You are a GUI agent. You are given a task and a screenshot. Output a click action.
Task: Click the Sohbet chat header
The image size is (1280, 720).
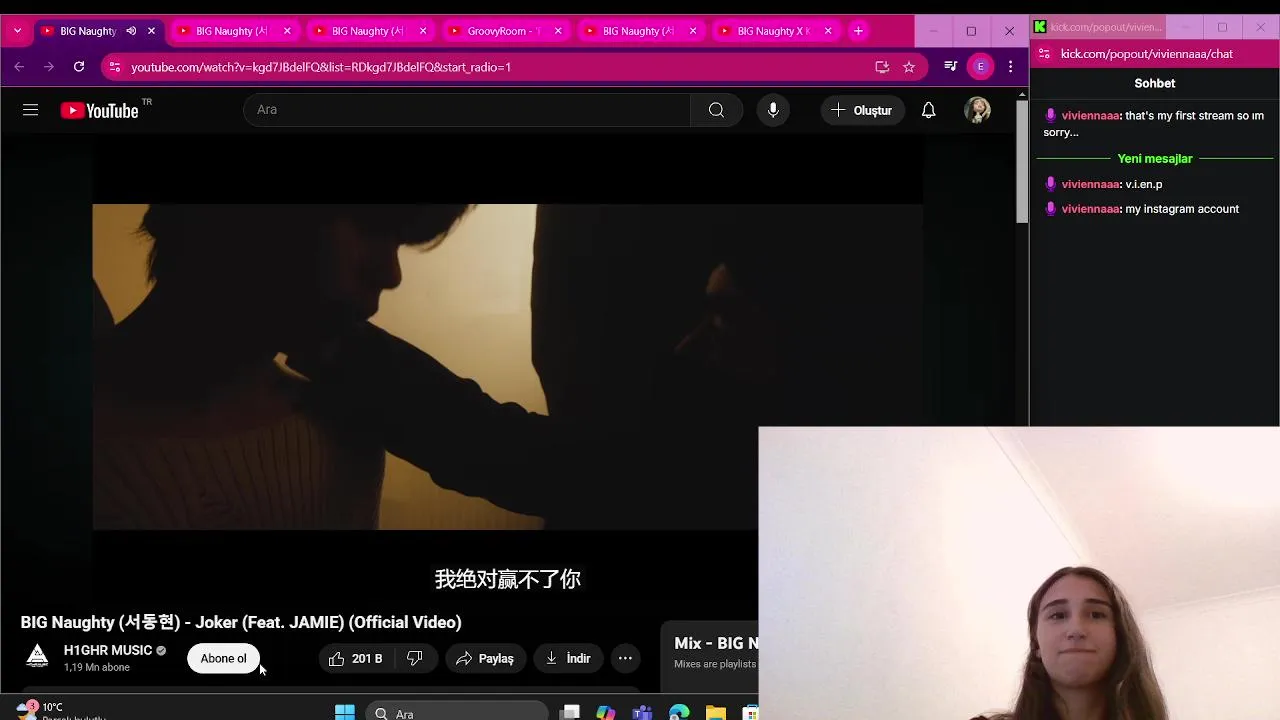1155,83
